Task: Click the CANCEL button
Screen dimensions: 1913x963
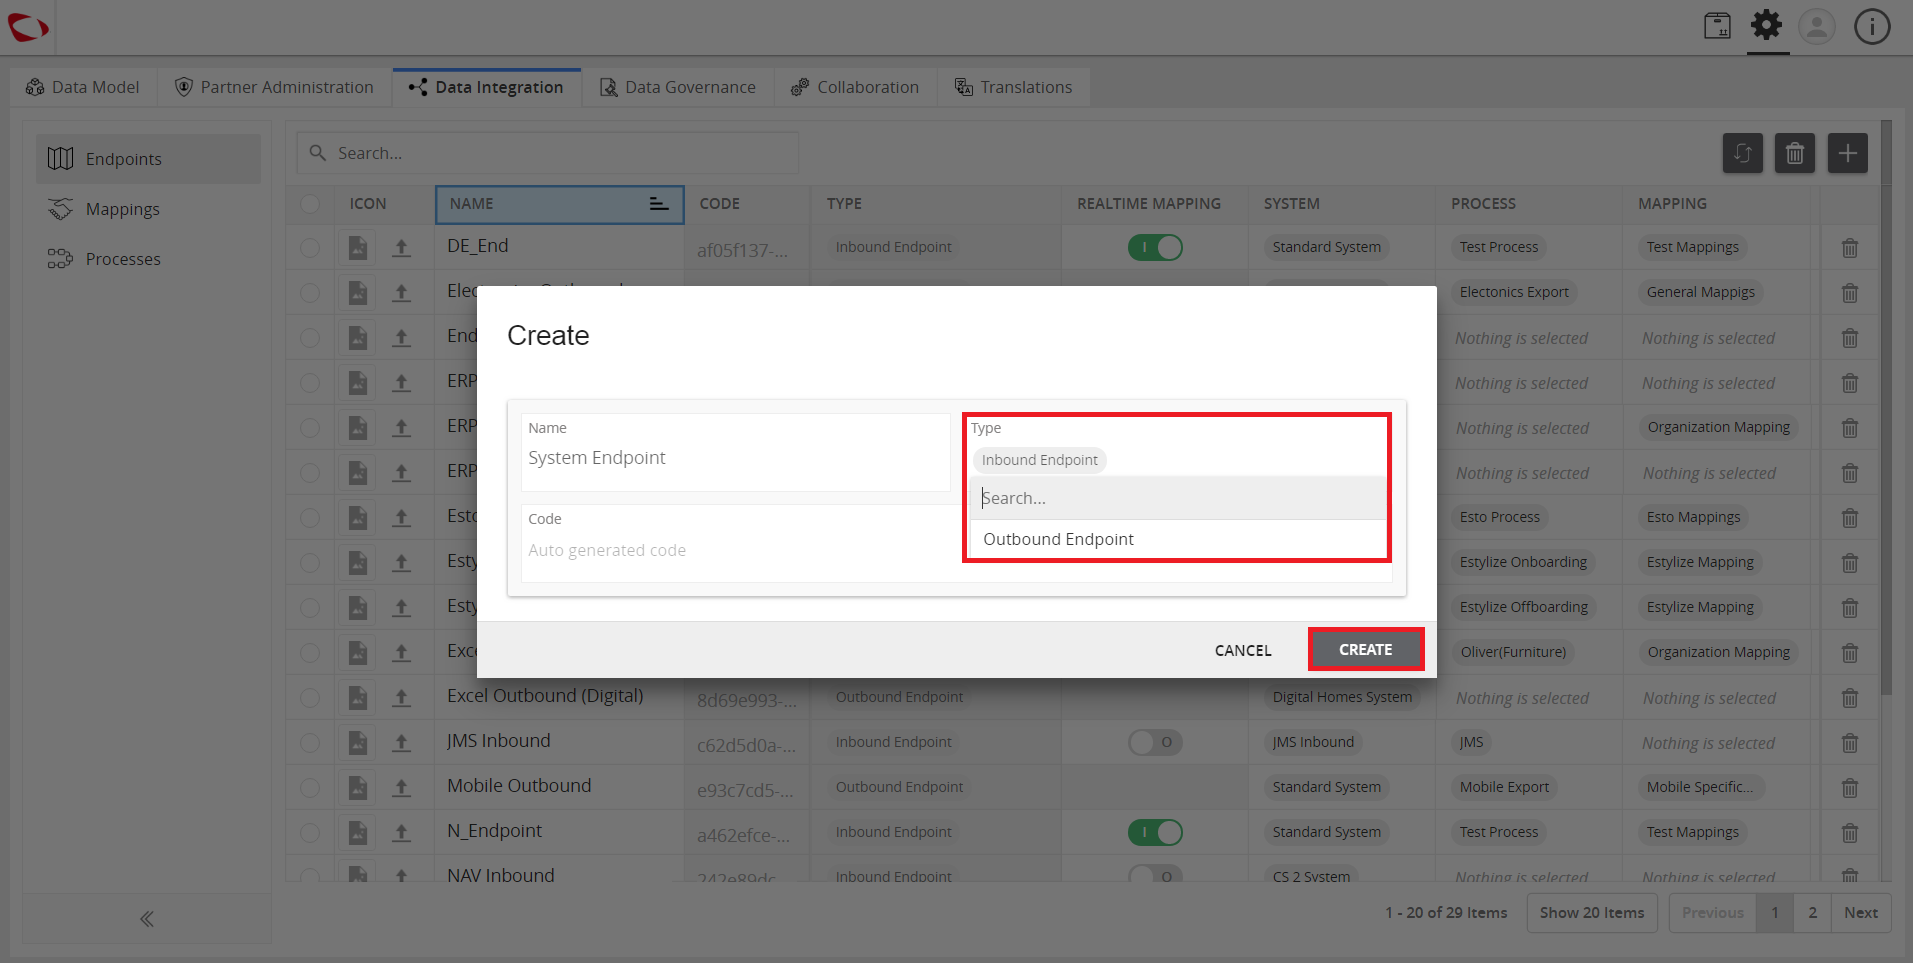Action: click(1243, 651)
